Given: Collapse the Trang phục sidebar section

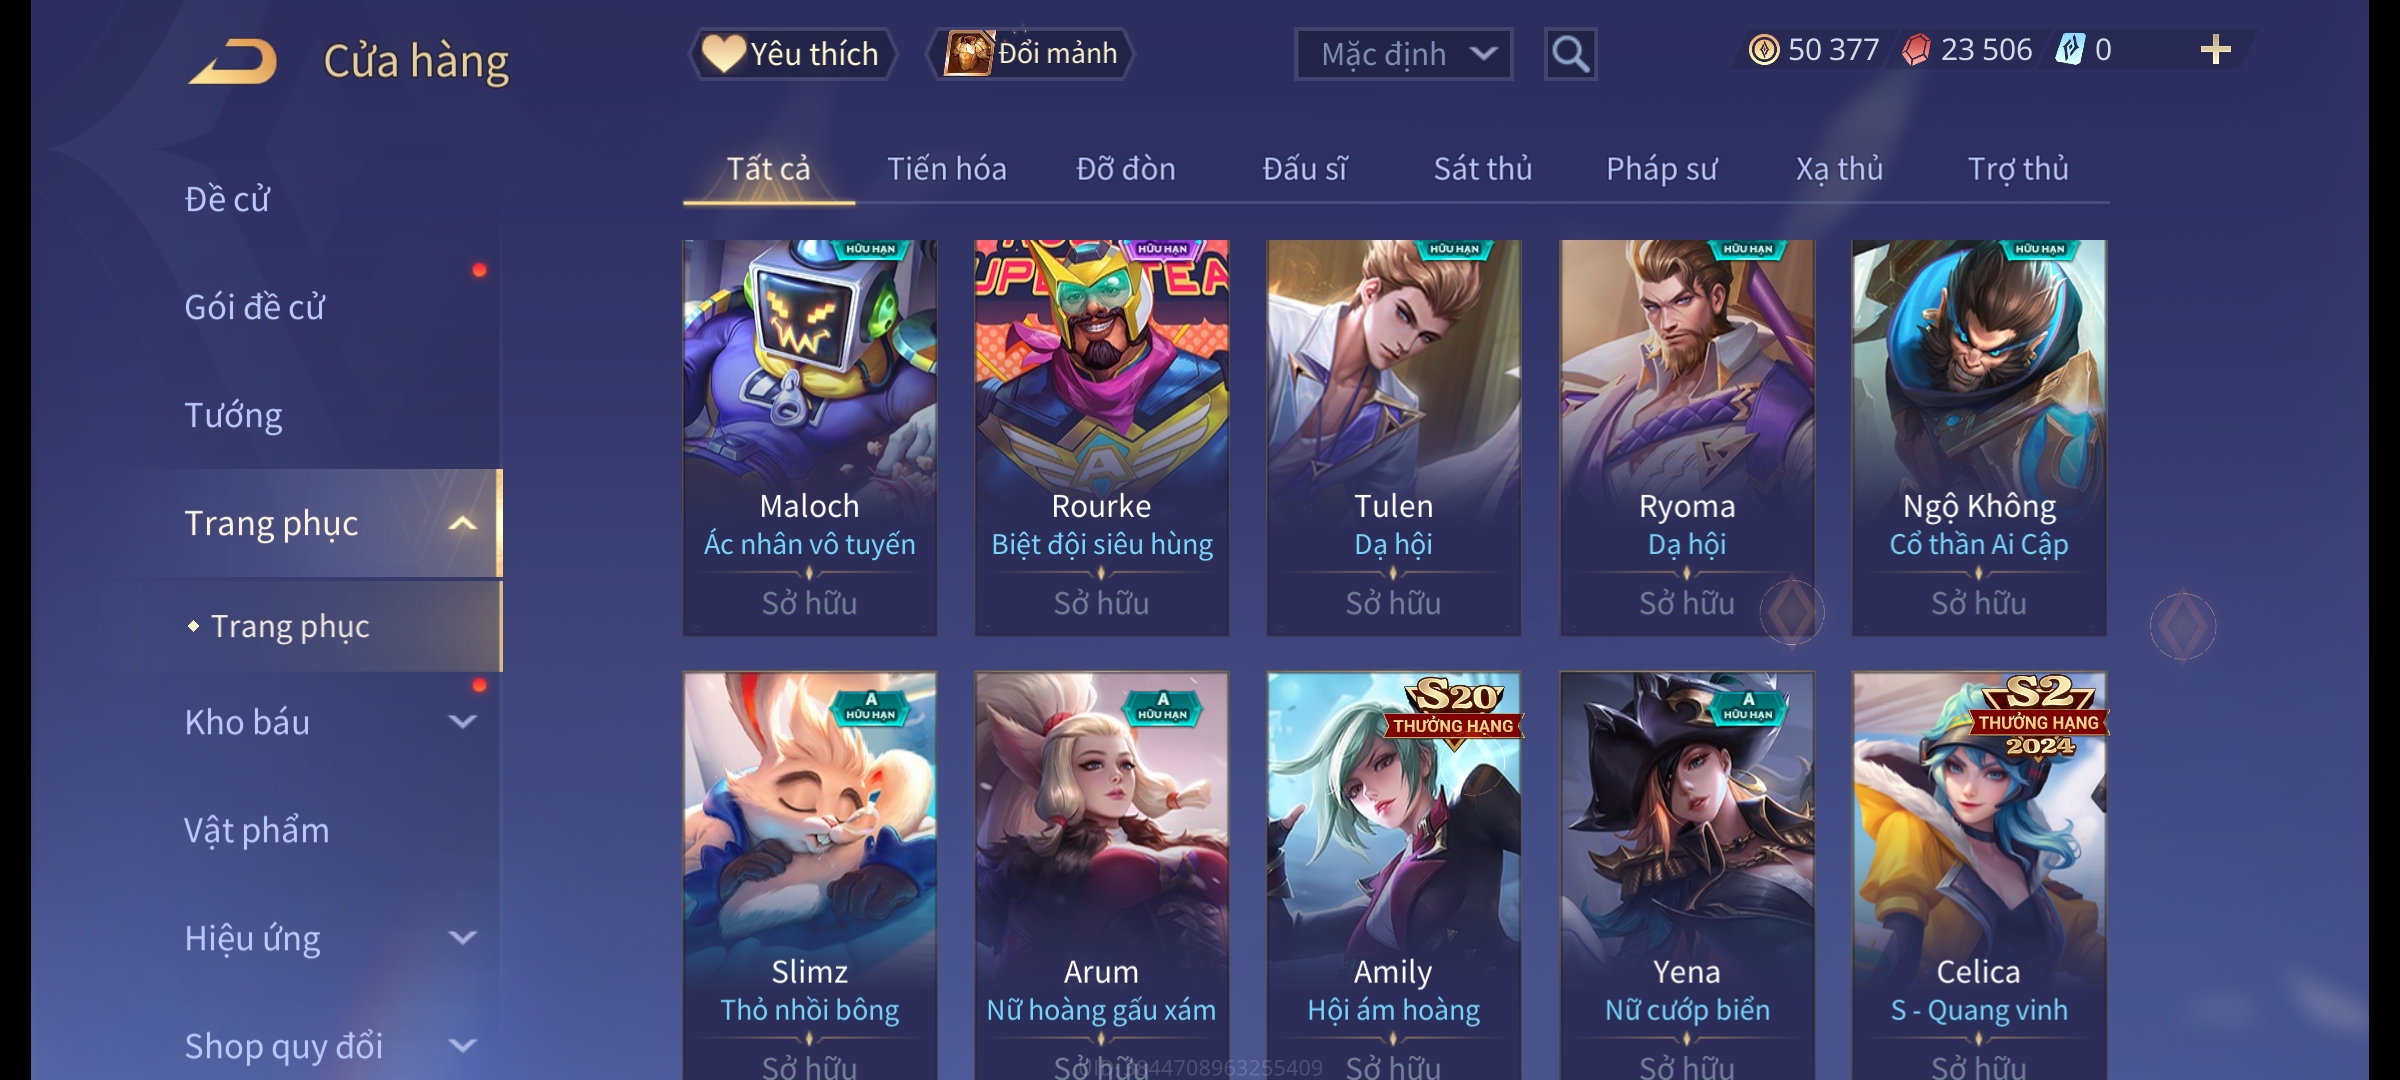Looking at the screenshot, I should click(x=463, y=523).
